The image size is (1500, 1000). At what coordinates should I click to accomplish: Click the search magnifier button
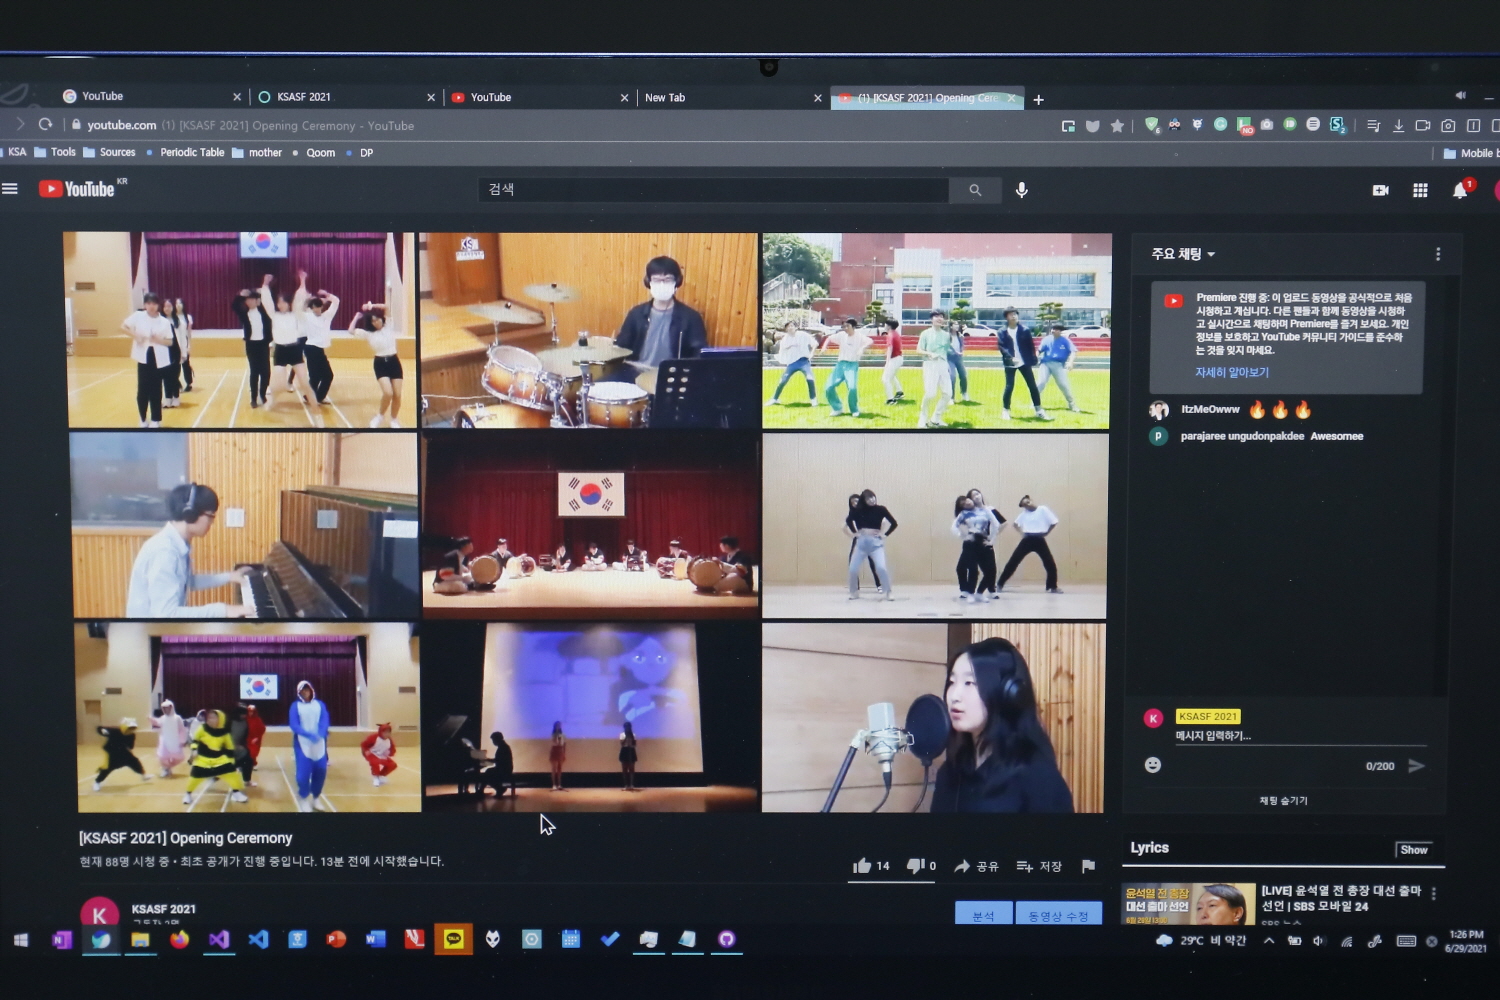coord(975,190)
